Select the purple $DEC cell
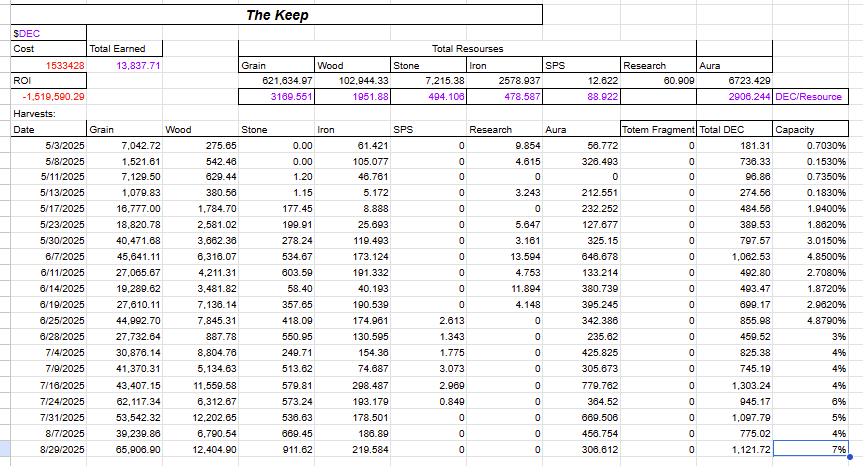 tap(48, 33)
